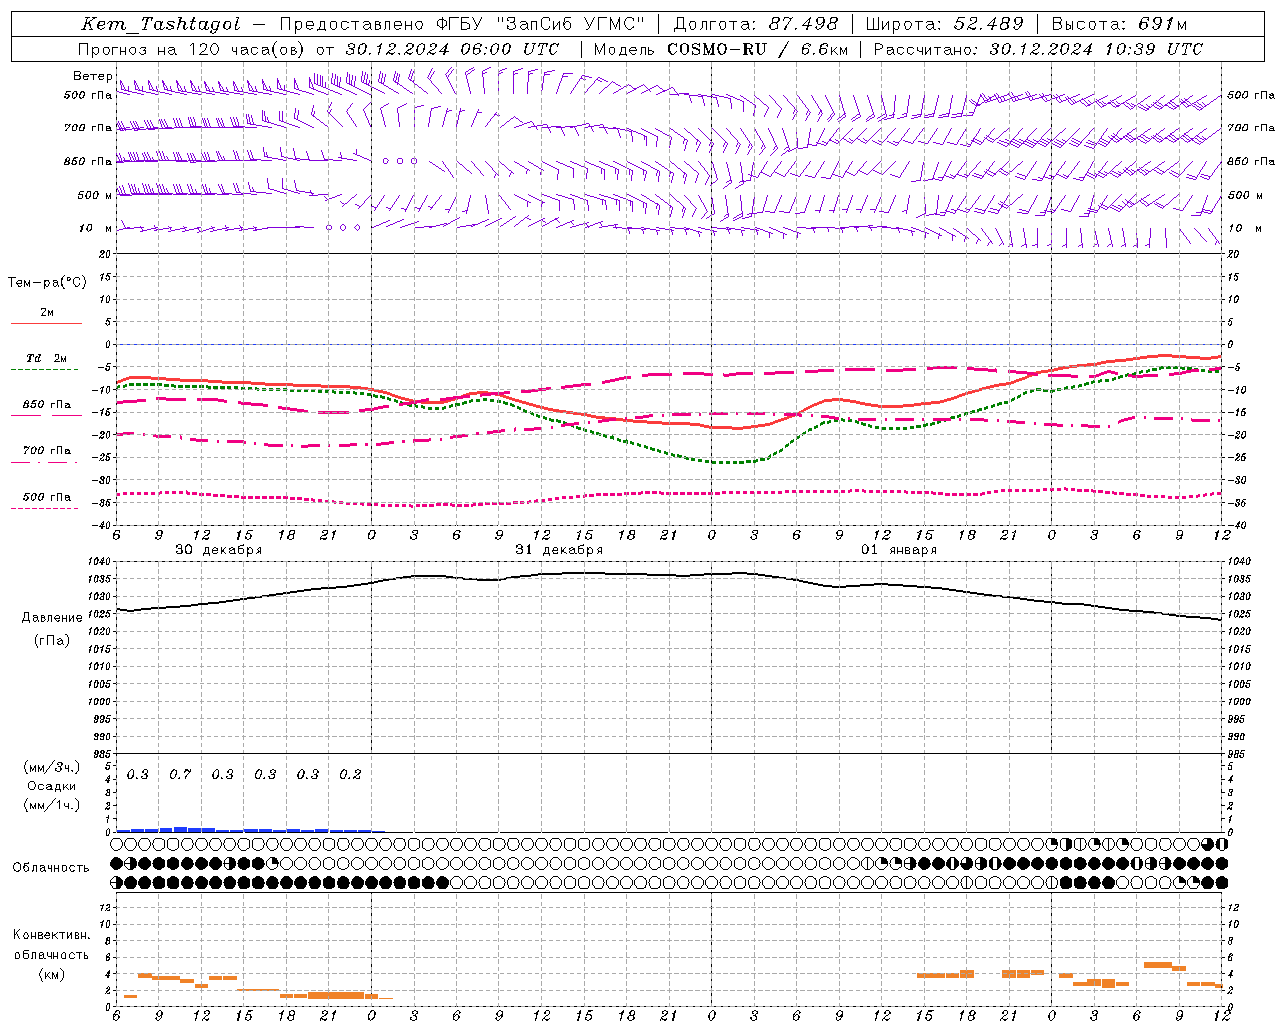
Task: Click the 700 гПа entry in temperature legend
Action: pos(46,451)
